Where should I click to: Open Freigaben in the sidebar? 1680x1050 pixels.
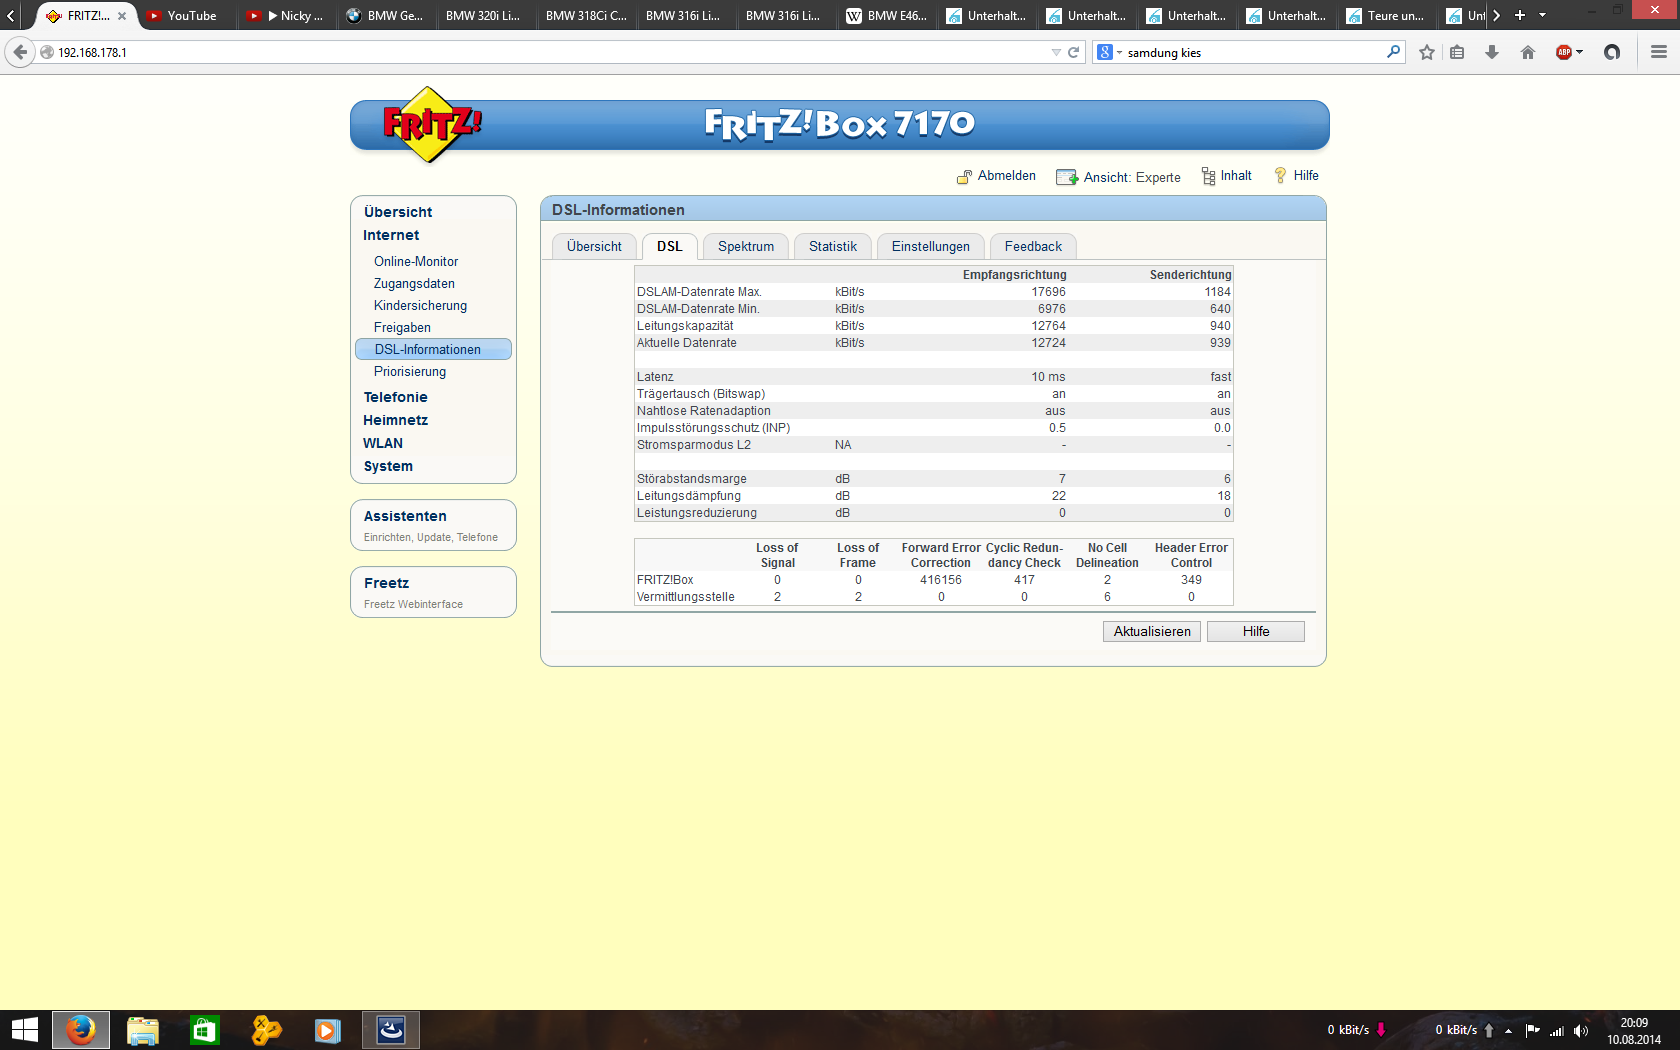point(402,327)
